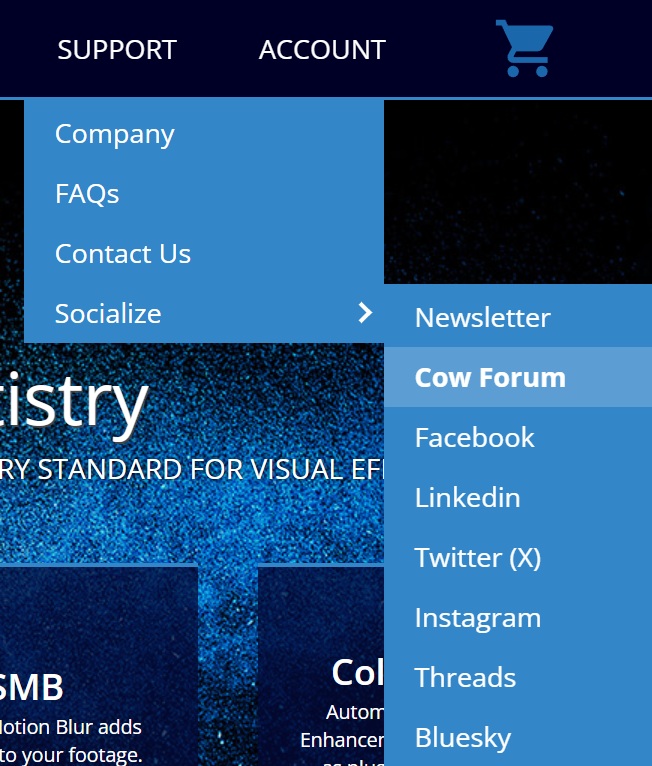Open the ACCOUNT menu
The width and height of the screenshot is (652, 766).
click(x=322, y=50)
